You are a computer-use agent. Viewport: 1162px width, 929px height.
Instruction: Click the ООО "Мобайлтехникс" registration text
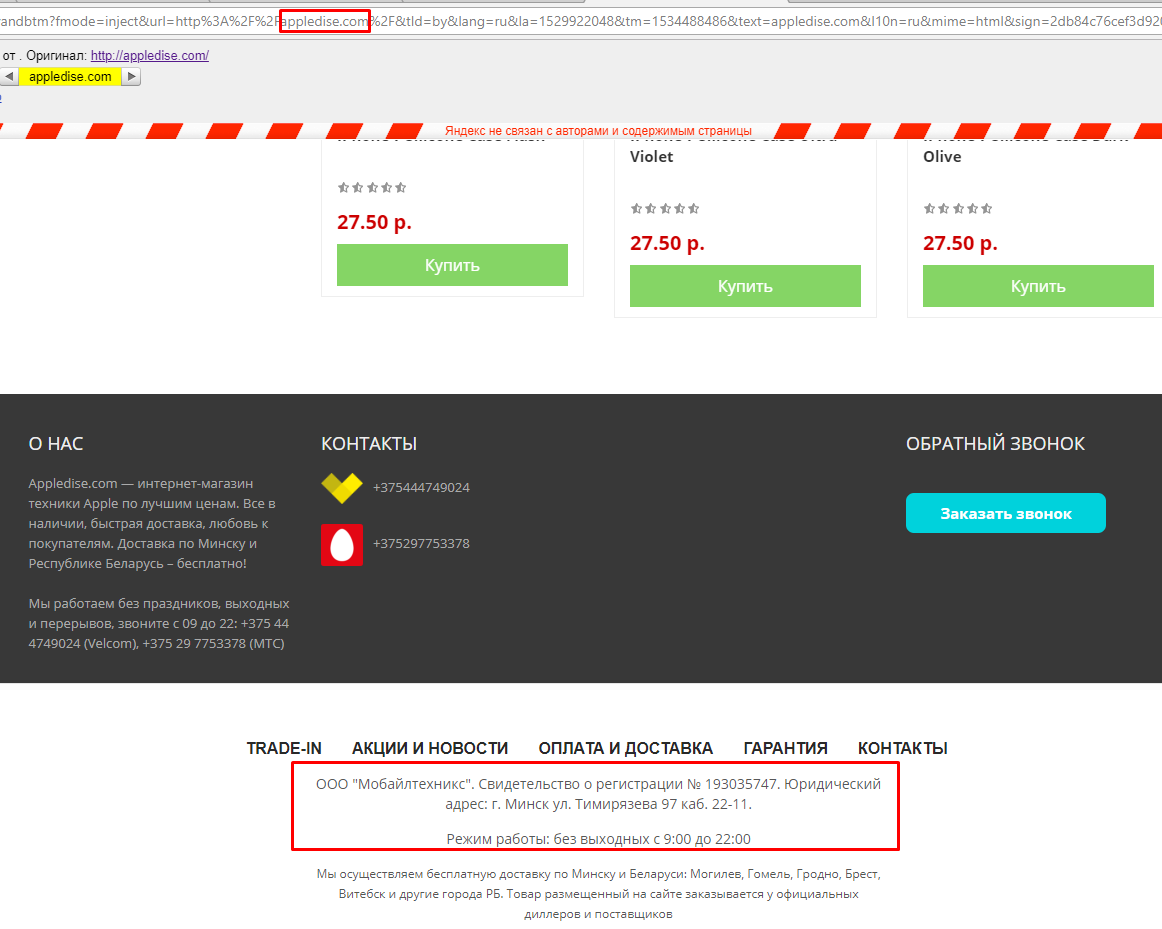point(598,793)
